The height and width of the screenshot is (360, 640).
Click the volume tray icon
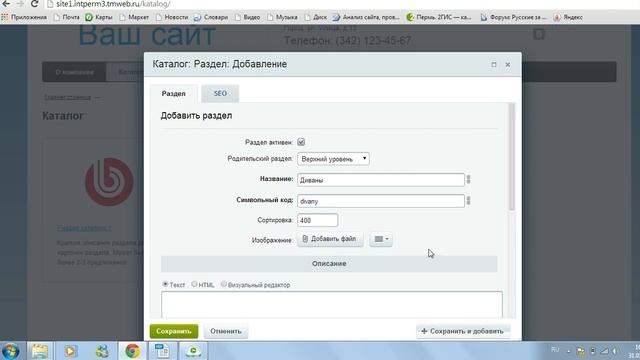615,351
